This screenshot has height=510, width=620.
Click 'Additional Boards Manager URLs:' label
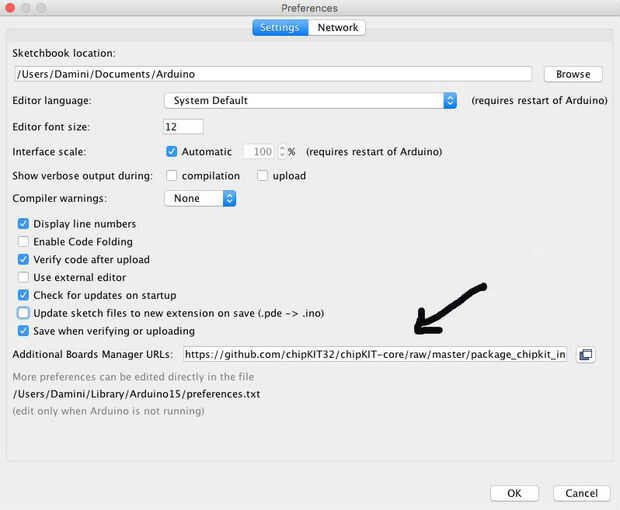93,354
